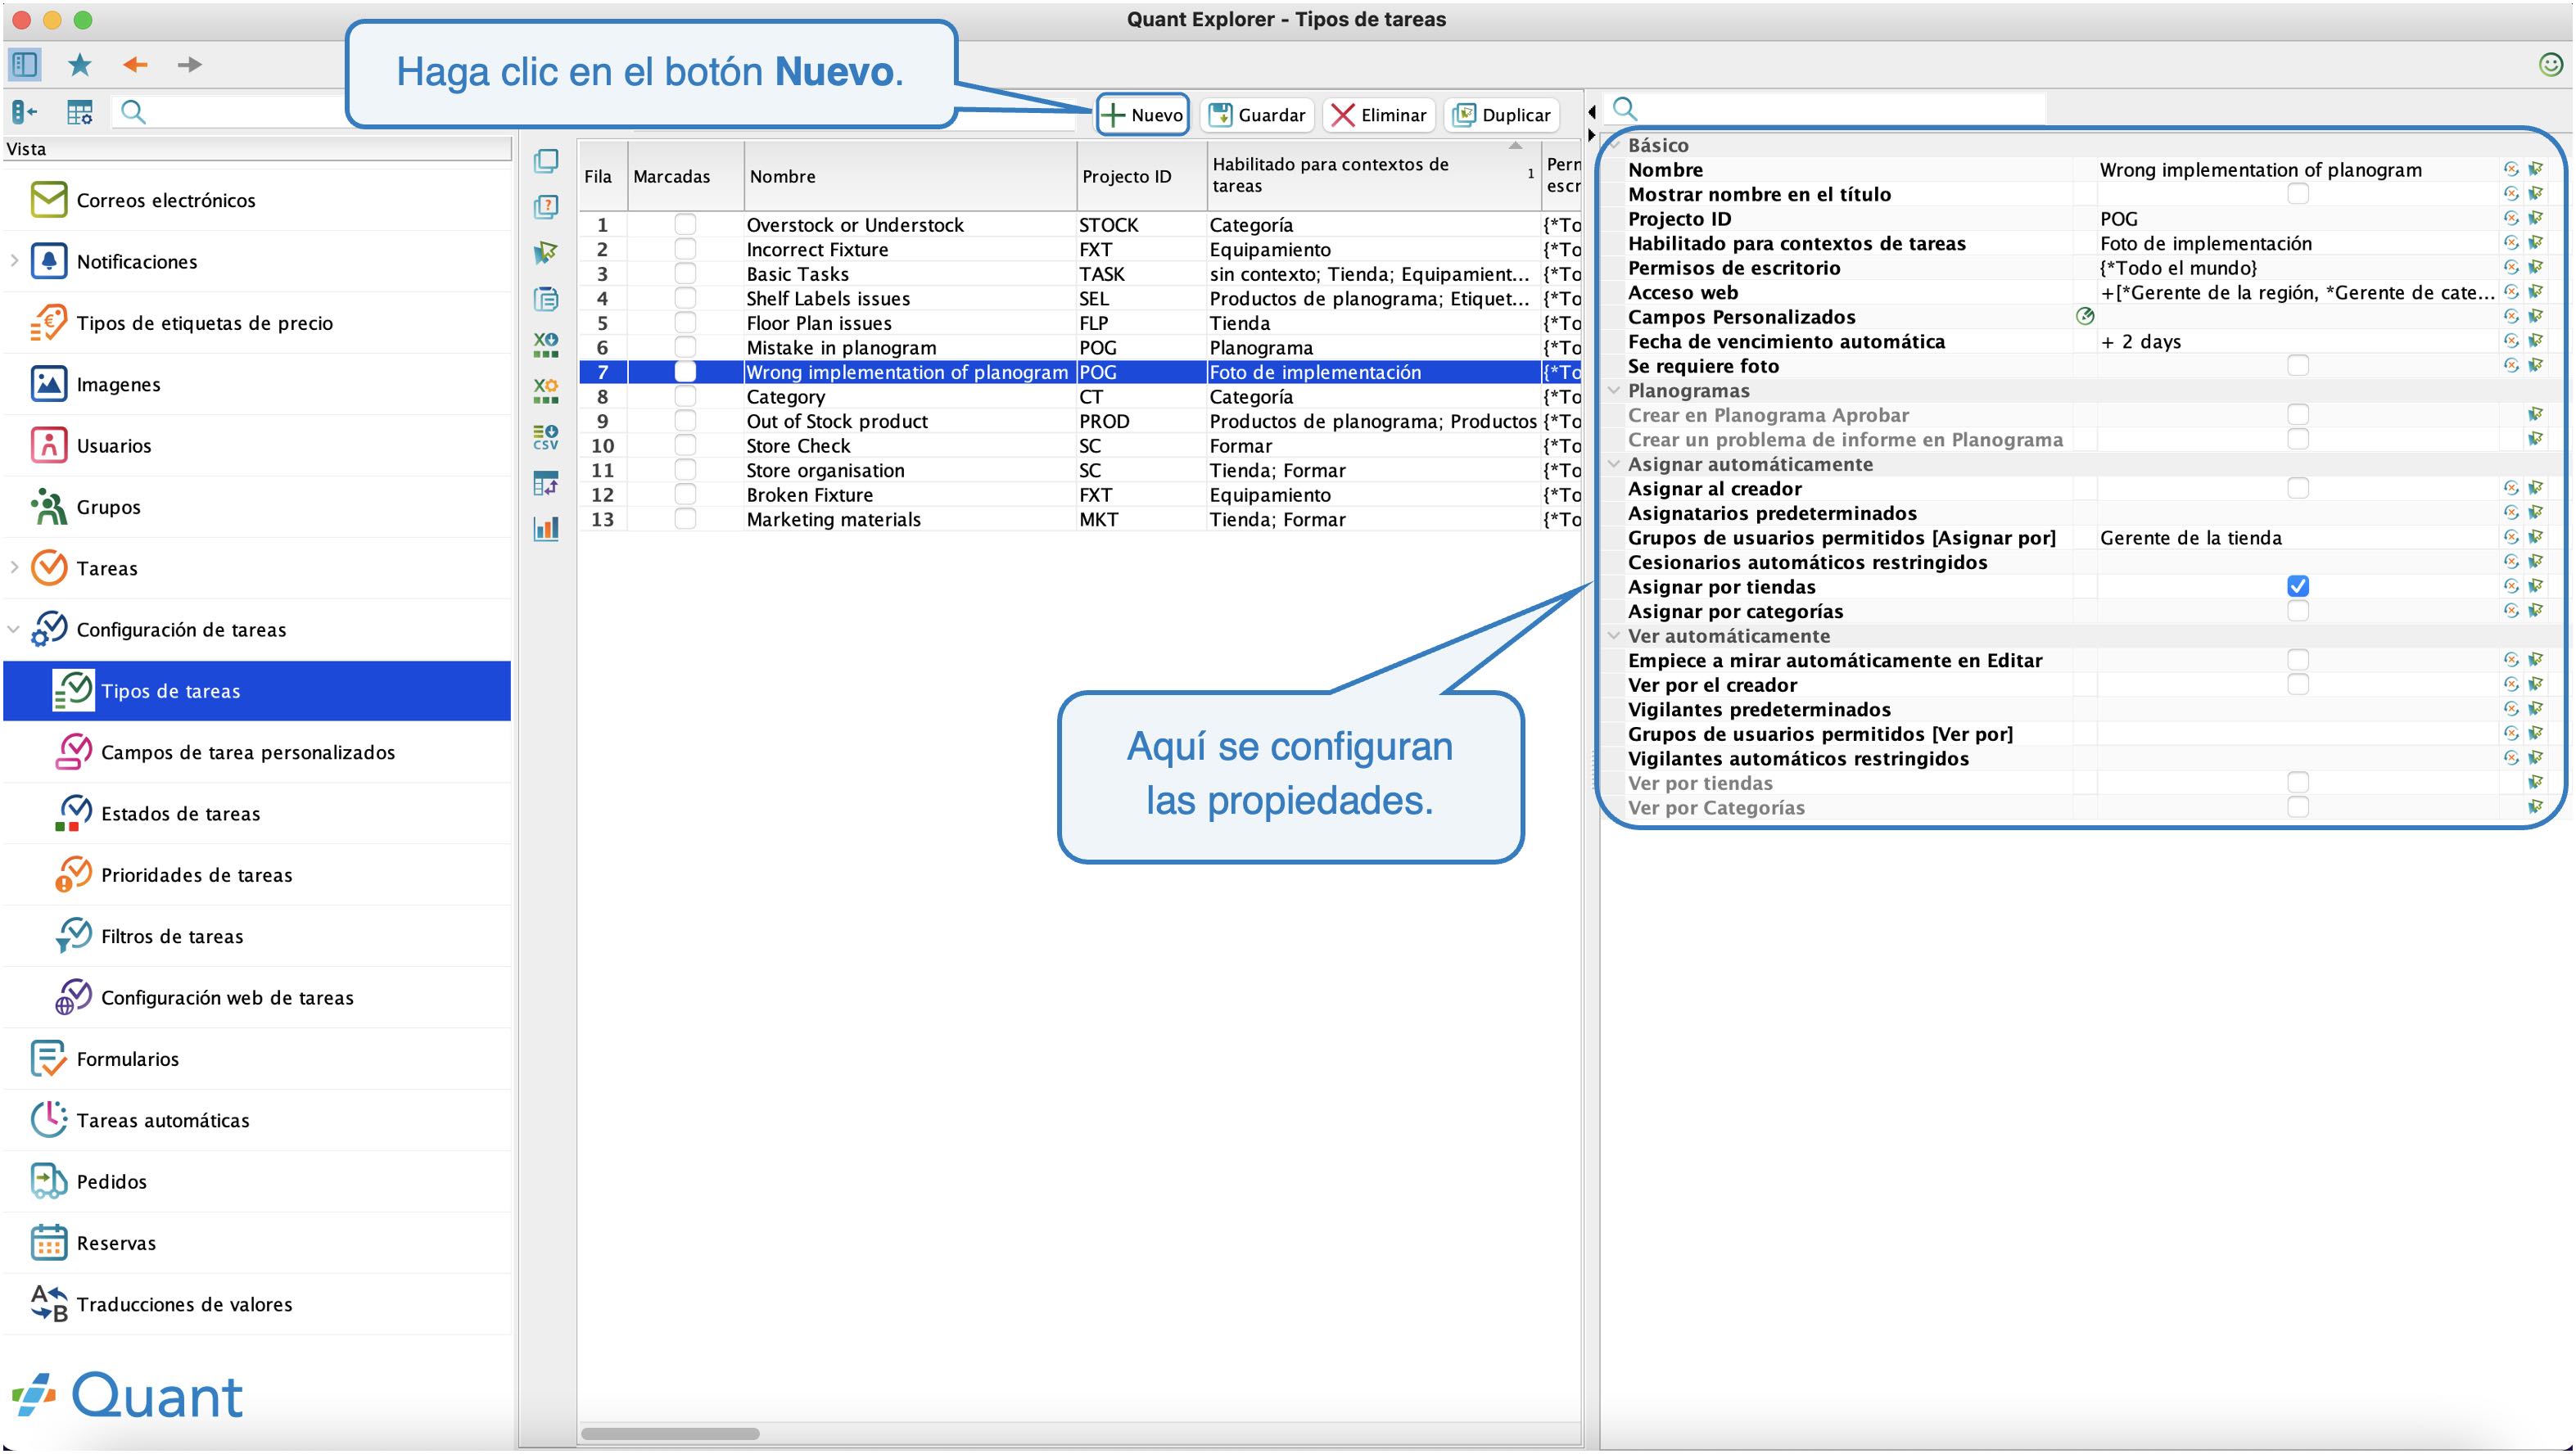
Task: Click the table transpose icon
Action: [546, 483]
